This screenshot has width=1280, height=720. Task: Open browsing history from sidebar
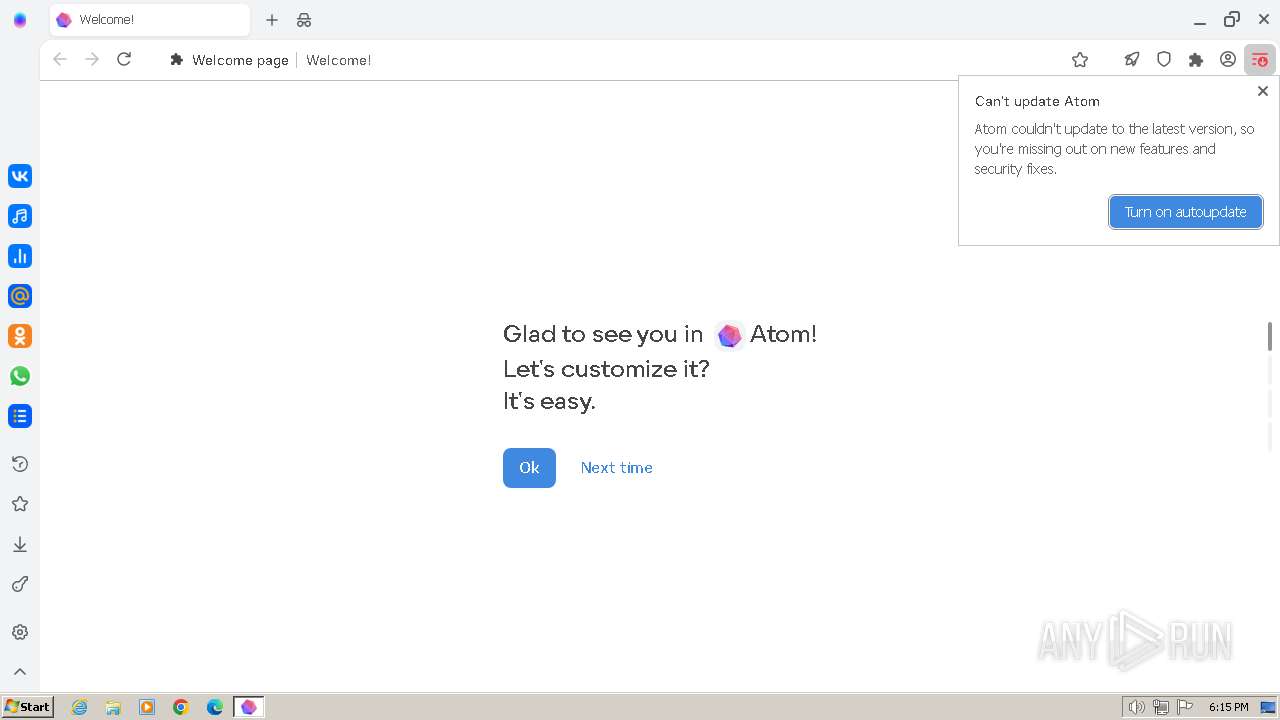20,464
